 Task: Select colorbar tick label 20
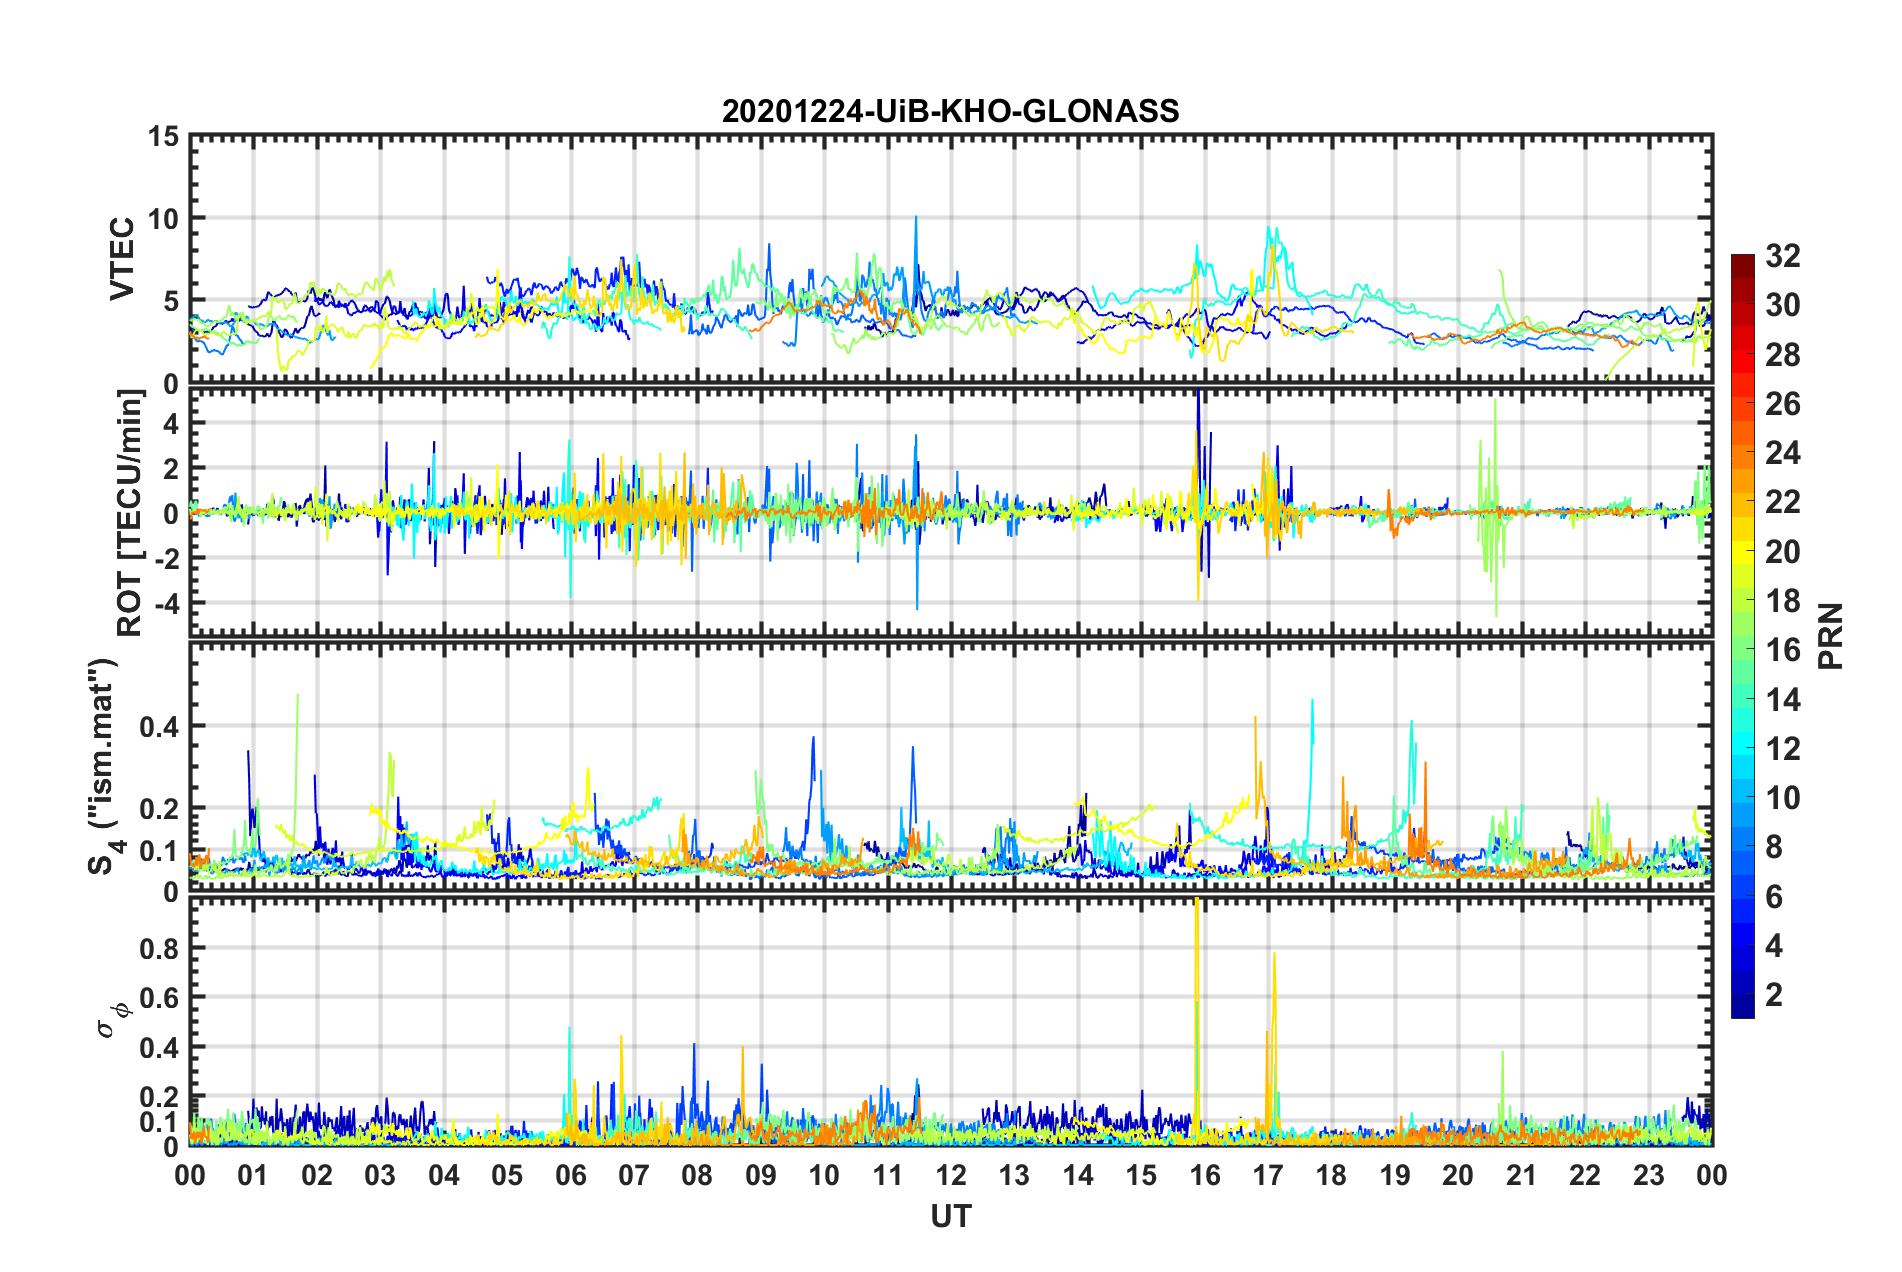[x=1783, y=552]
